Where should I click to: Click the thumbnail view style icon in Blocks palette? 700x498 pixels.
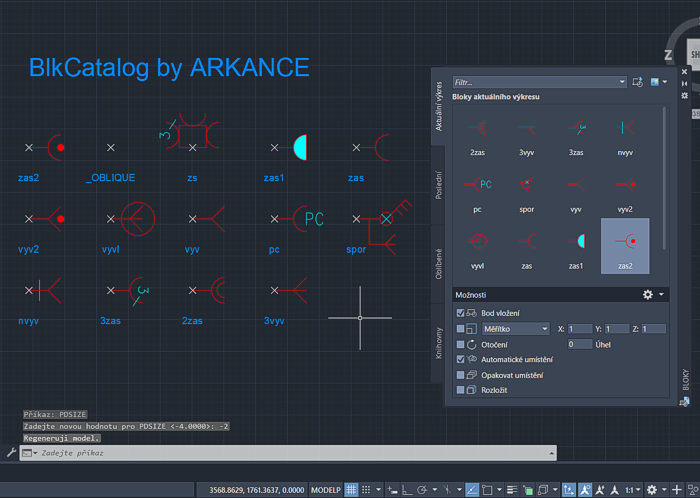654,82
